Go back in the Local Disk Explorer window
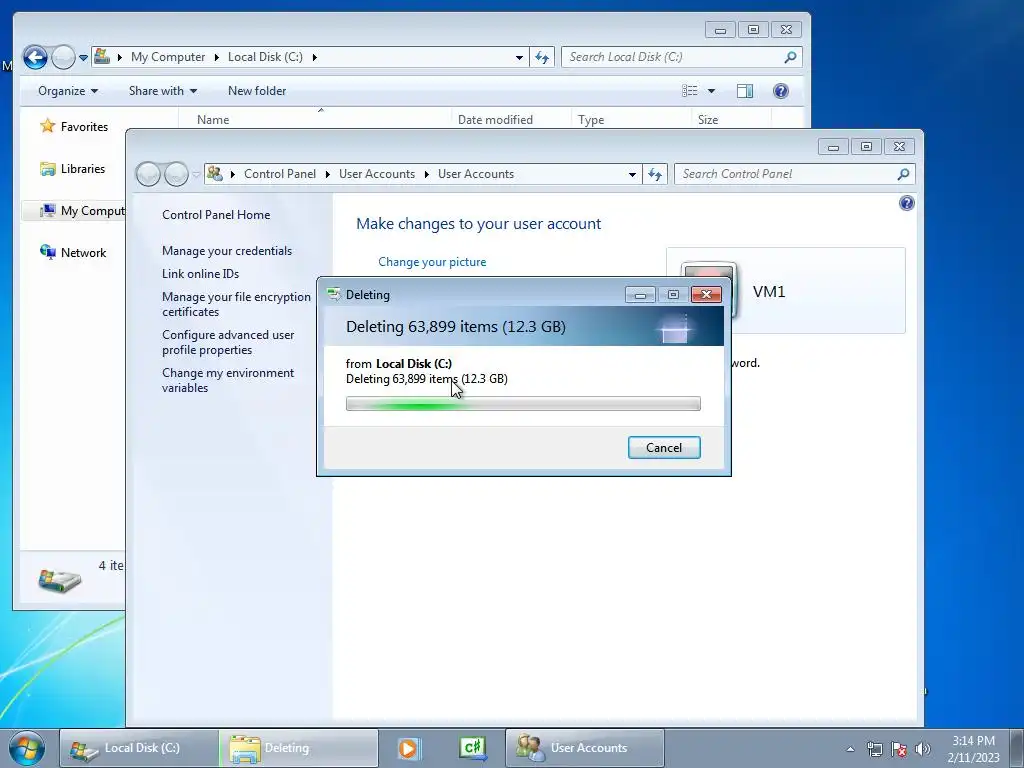This screenshot has height=768, width=1024. click(35, 57)
